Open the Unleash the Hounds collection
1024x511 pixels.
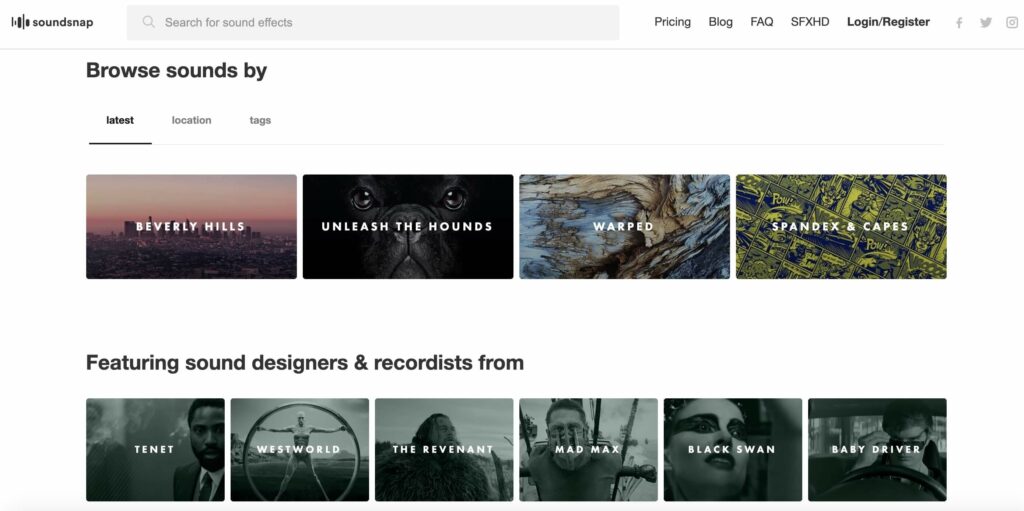[408, 227]
